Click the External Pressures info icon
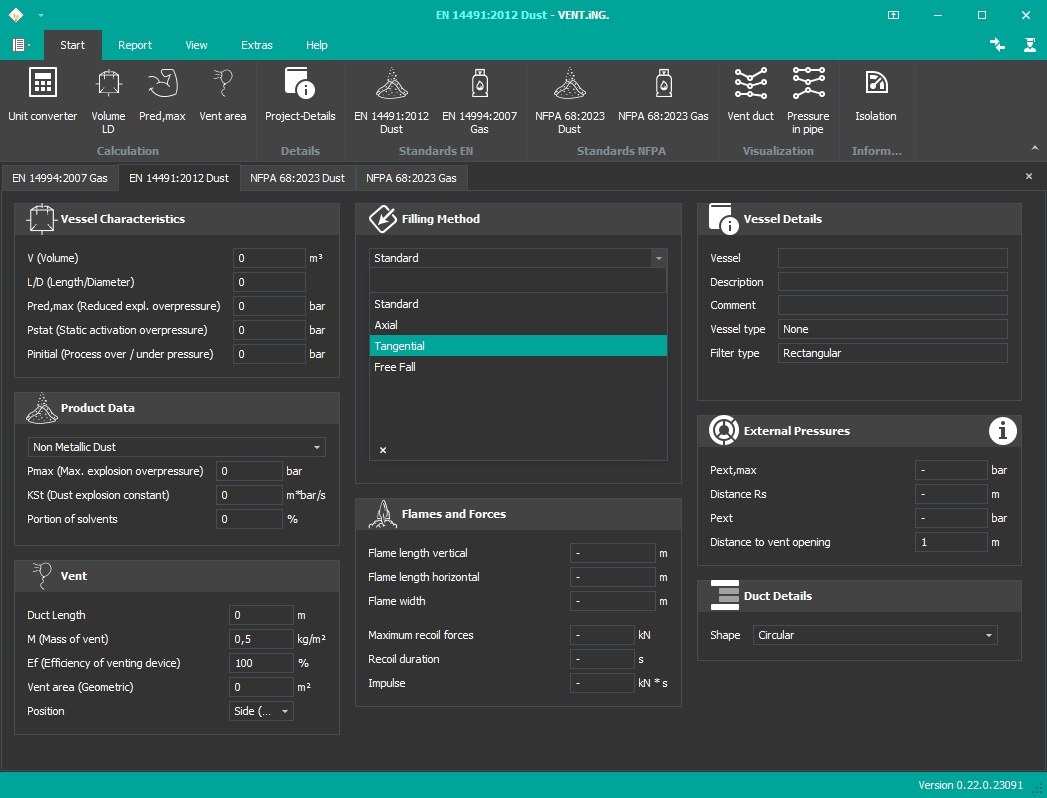This screenshot has height=798, width=1047. (1002, 431)
